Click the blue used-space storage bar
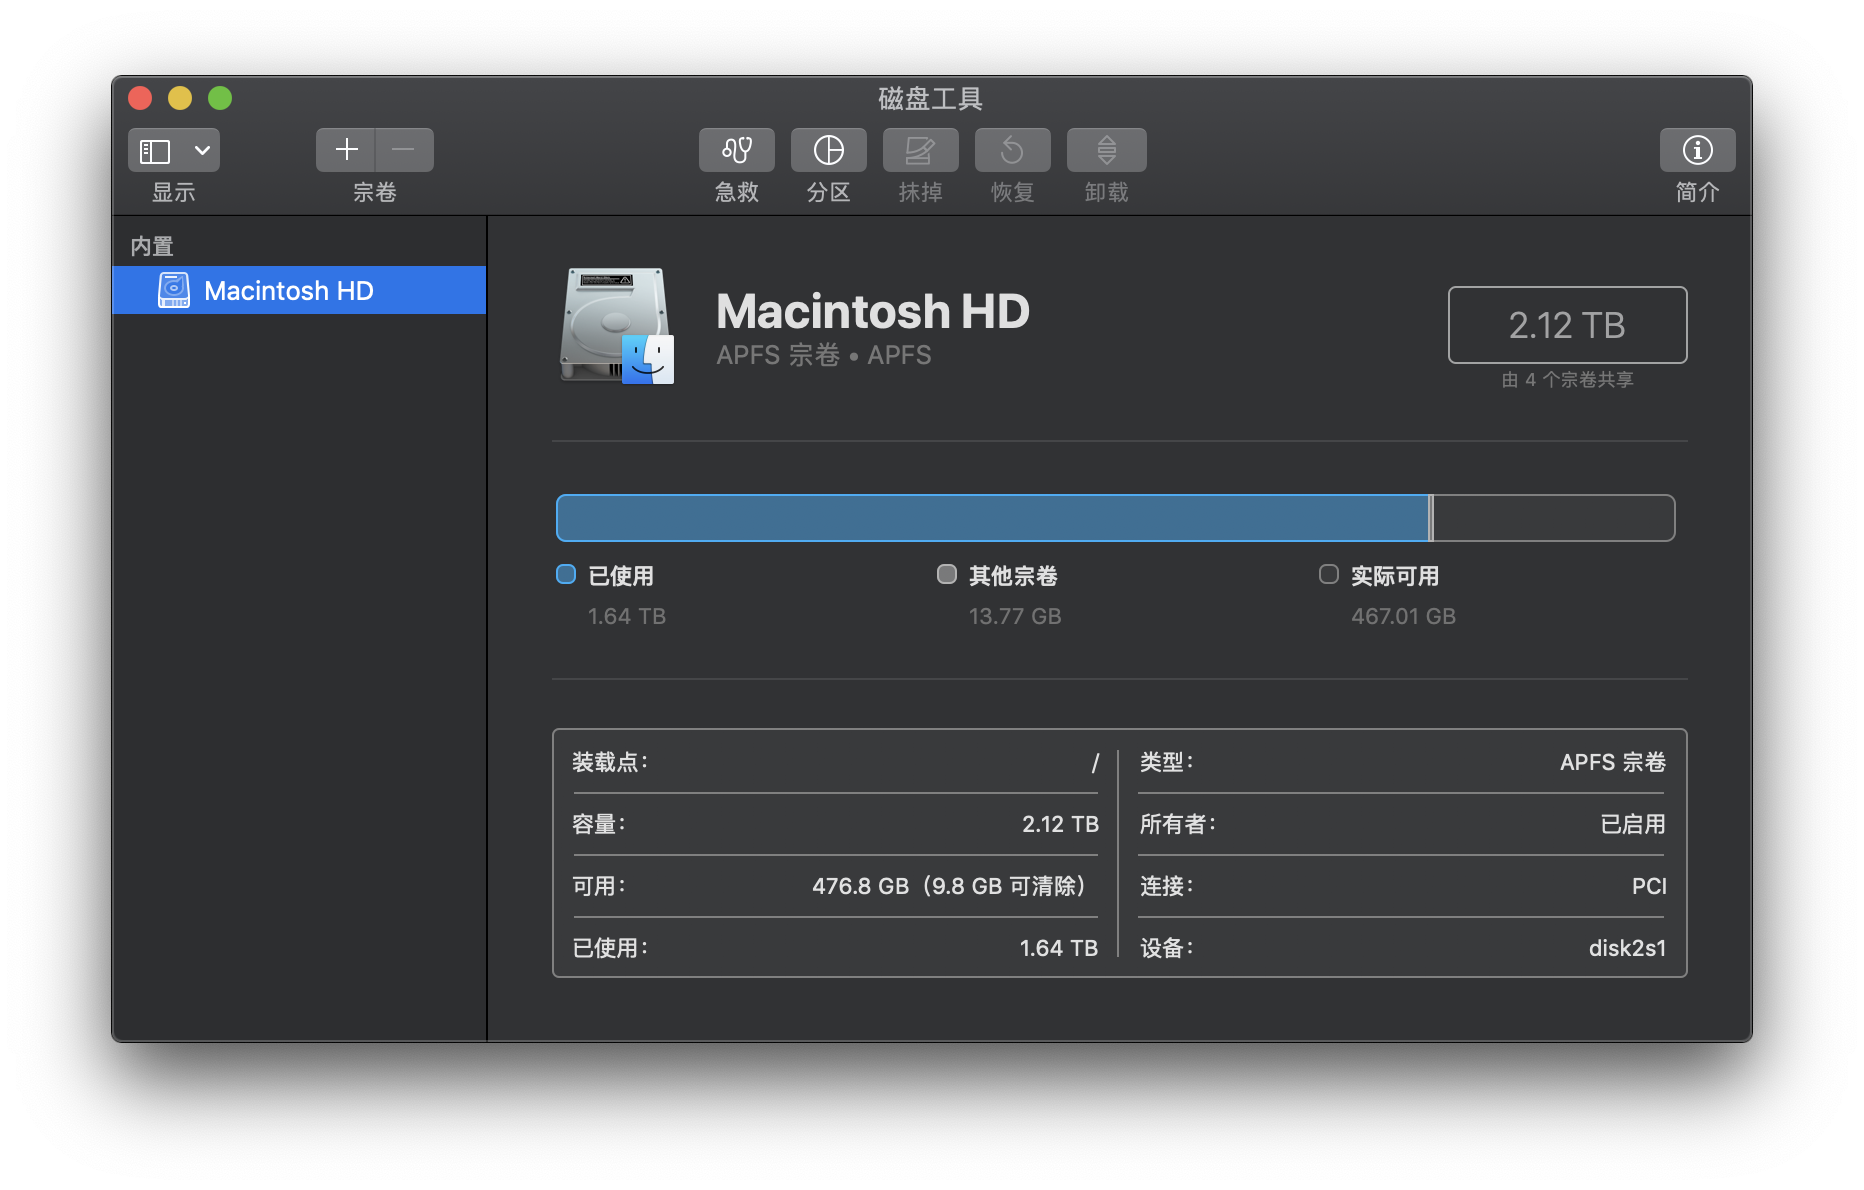The height and width of the screenshot is (1190, 1864). (993, 518)
